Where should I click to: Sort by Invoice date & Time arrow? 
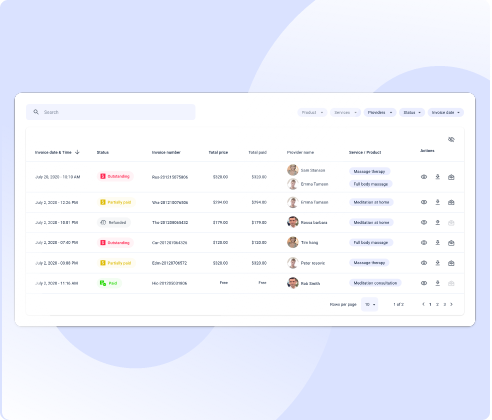(x=77, y=152)
